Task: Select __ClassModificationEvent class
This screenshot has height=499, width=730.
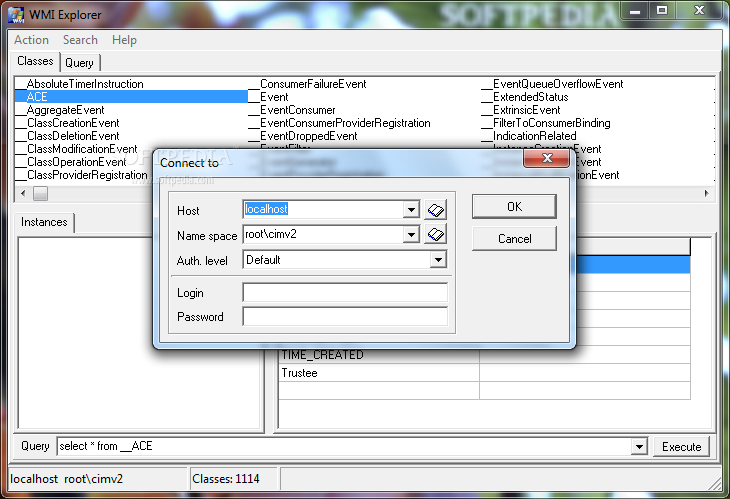Action: (77, 149)
